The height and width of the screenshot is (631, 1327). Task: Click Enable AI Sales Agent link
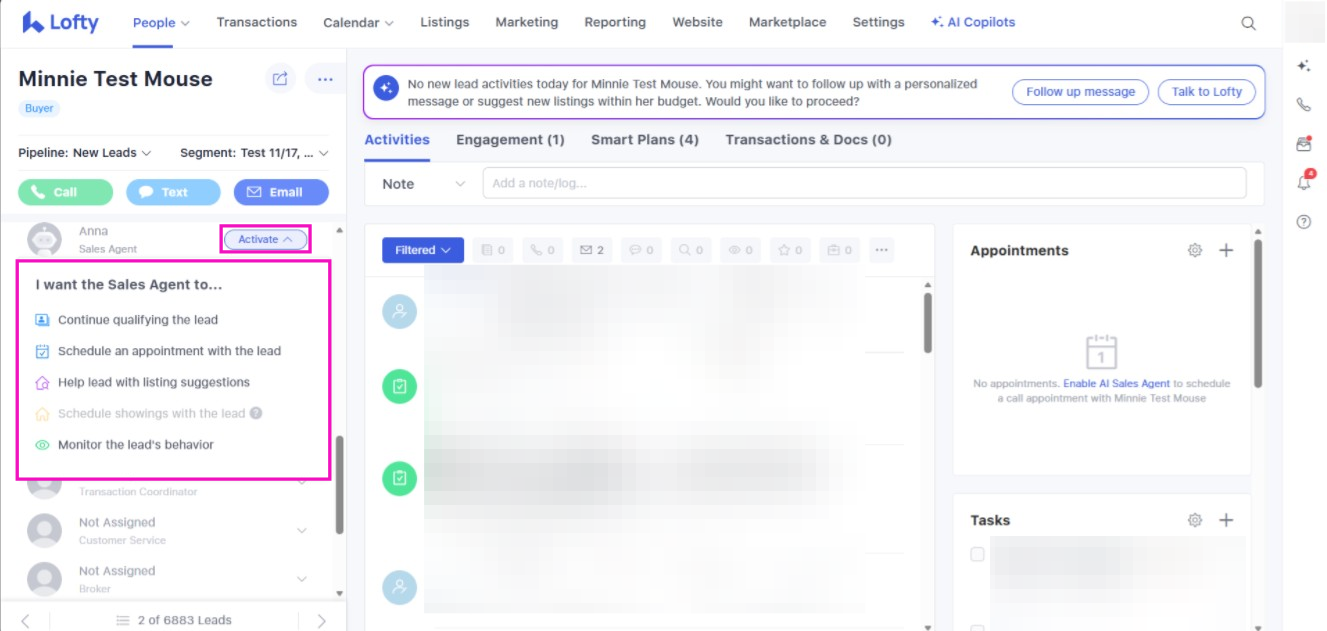(1116, 384)
